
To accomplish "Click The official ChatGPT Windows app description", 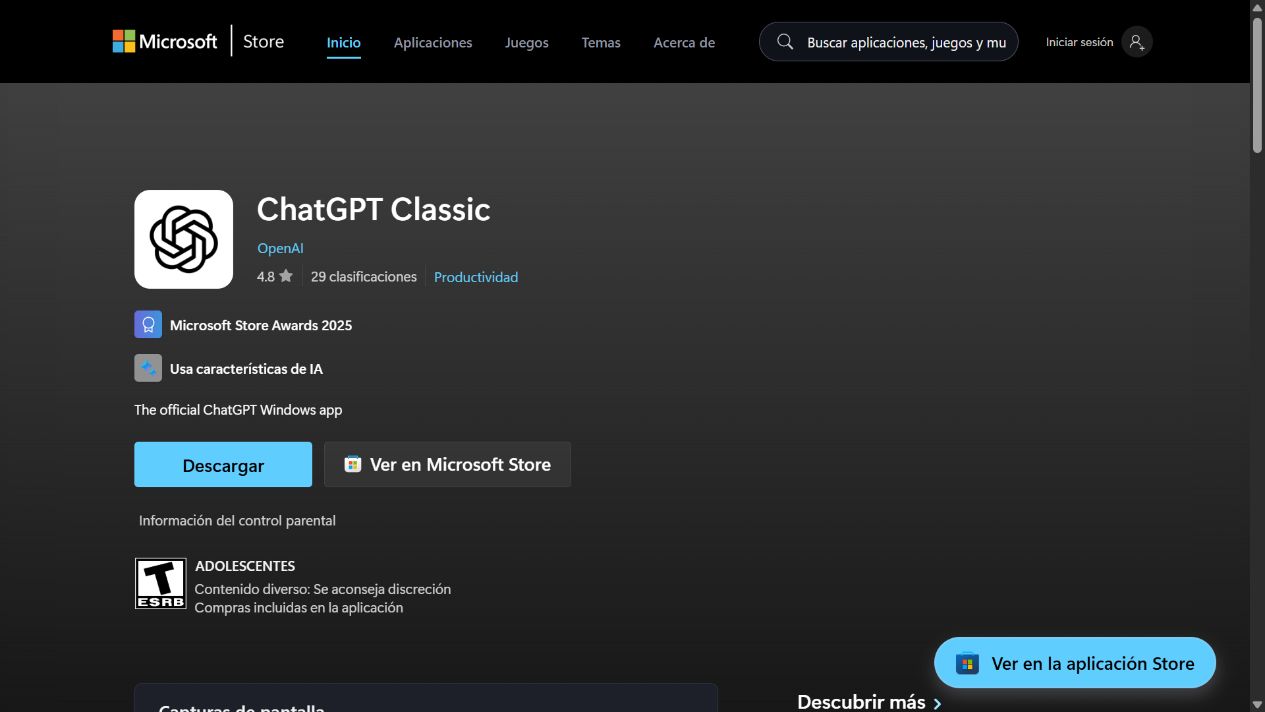I will point(238,410).
